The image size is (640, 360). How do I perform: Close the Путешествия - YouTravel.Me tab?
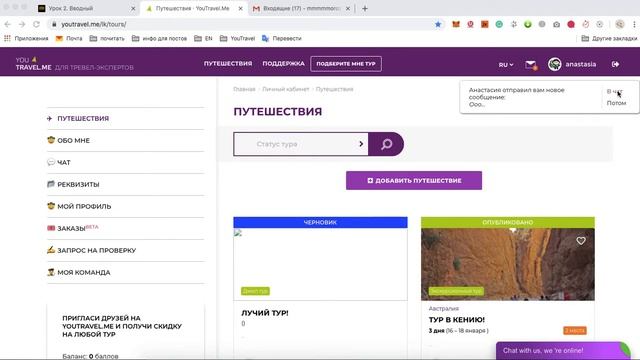click(x=240, y=8)
